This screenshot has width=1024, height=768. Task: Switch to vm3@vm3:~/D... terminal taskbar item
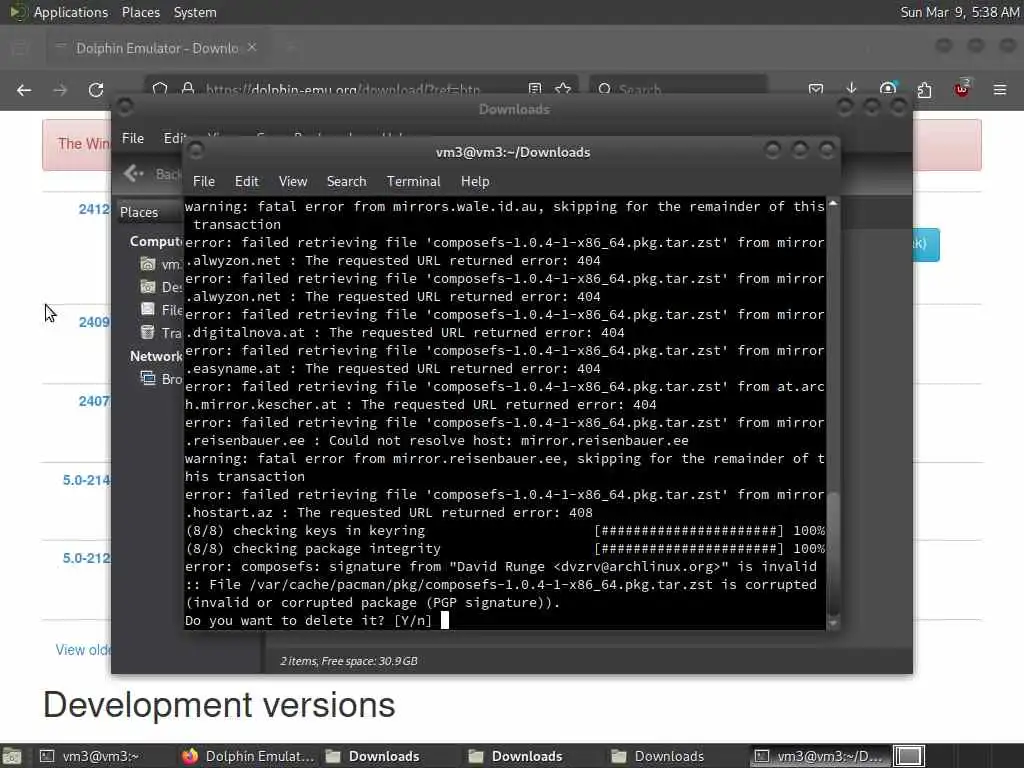[820, 756]
